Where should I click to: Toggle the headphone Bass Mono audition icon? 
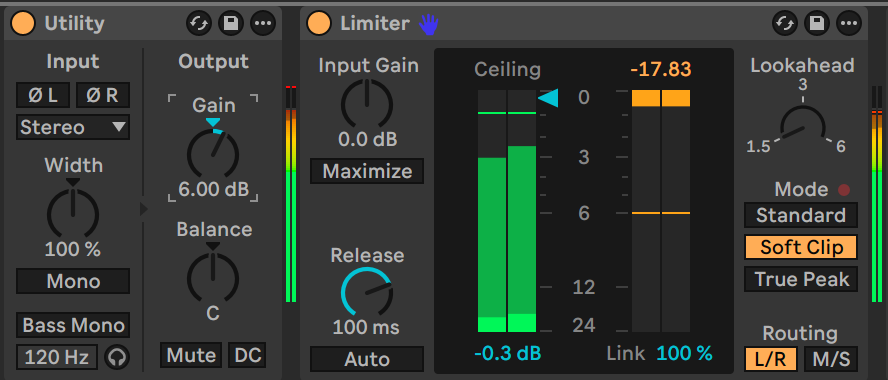(x=118, y=357)
